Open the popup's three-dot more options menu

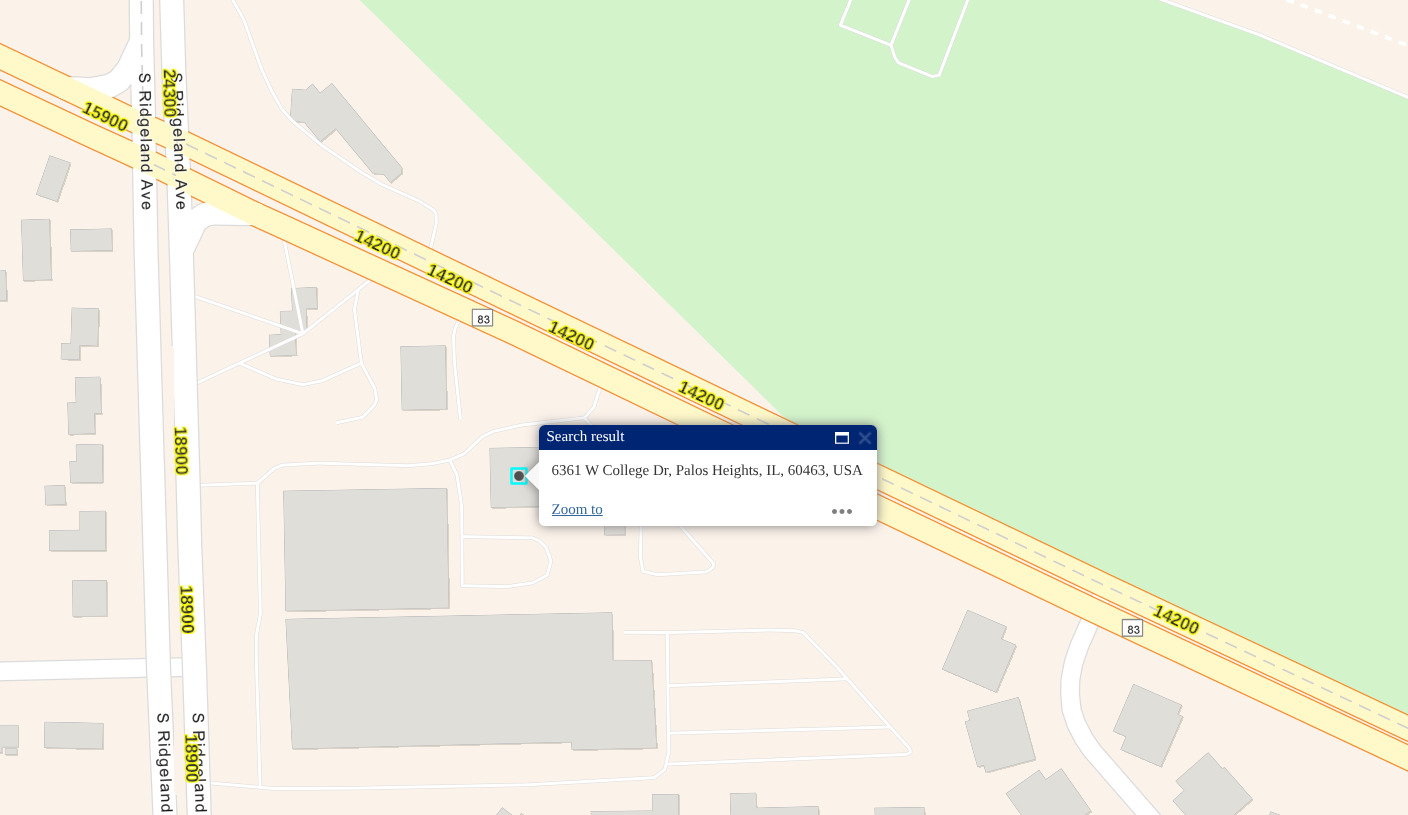pyautogui.click(x=842, y=511)
